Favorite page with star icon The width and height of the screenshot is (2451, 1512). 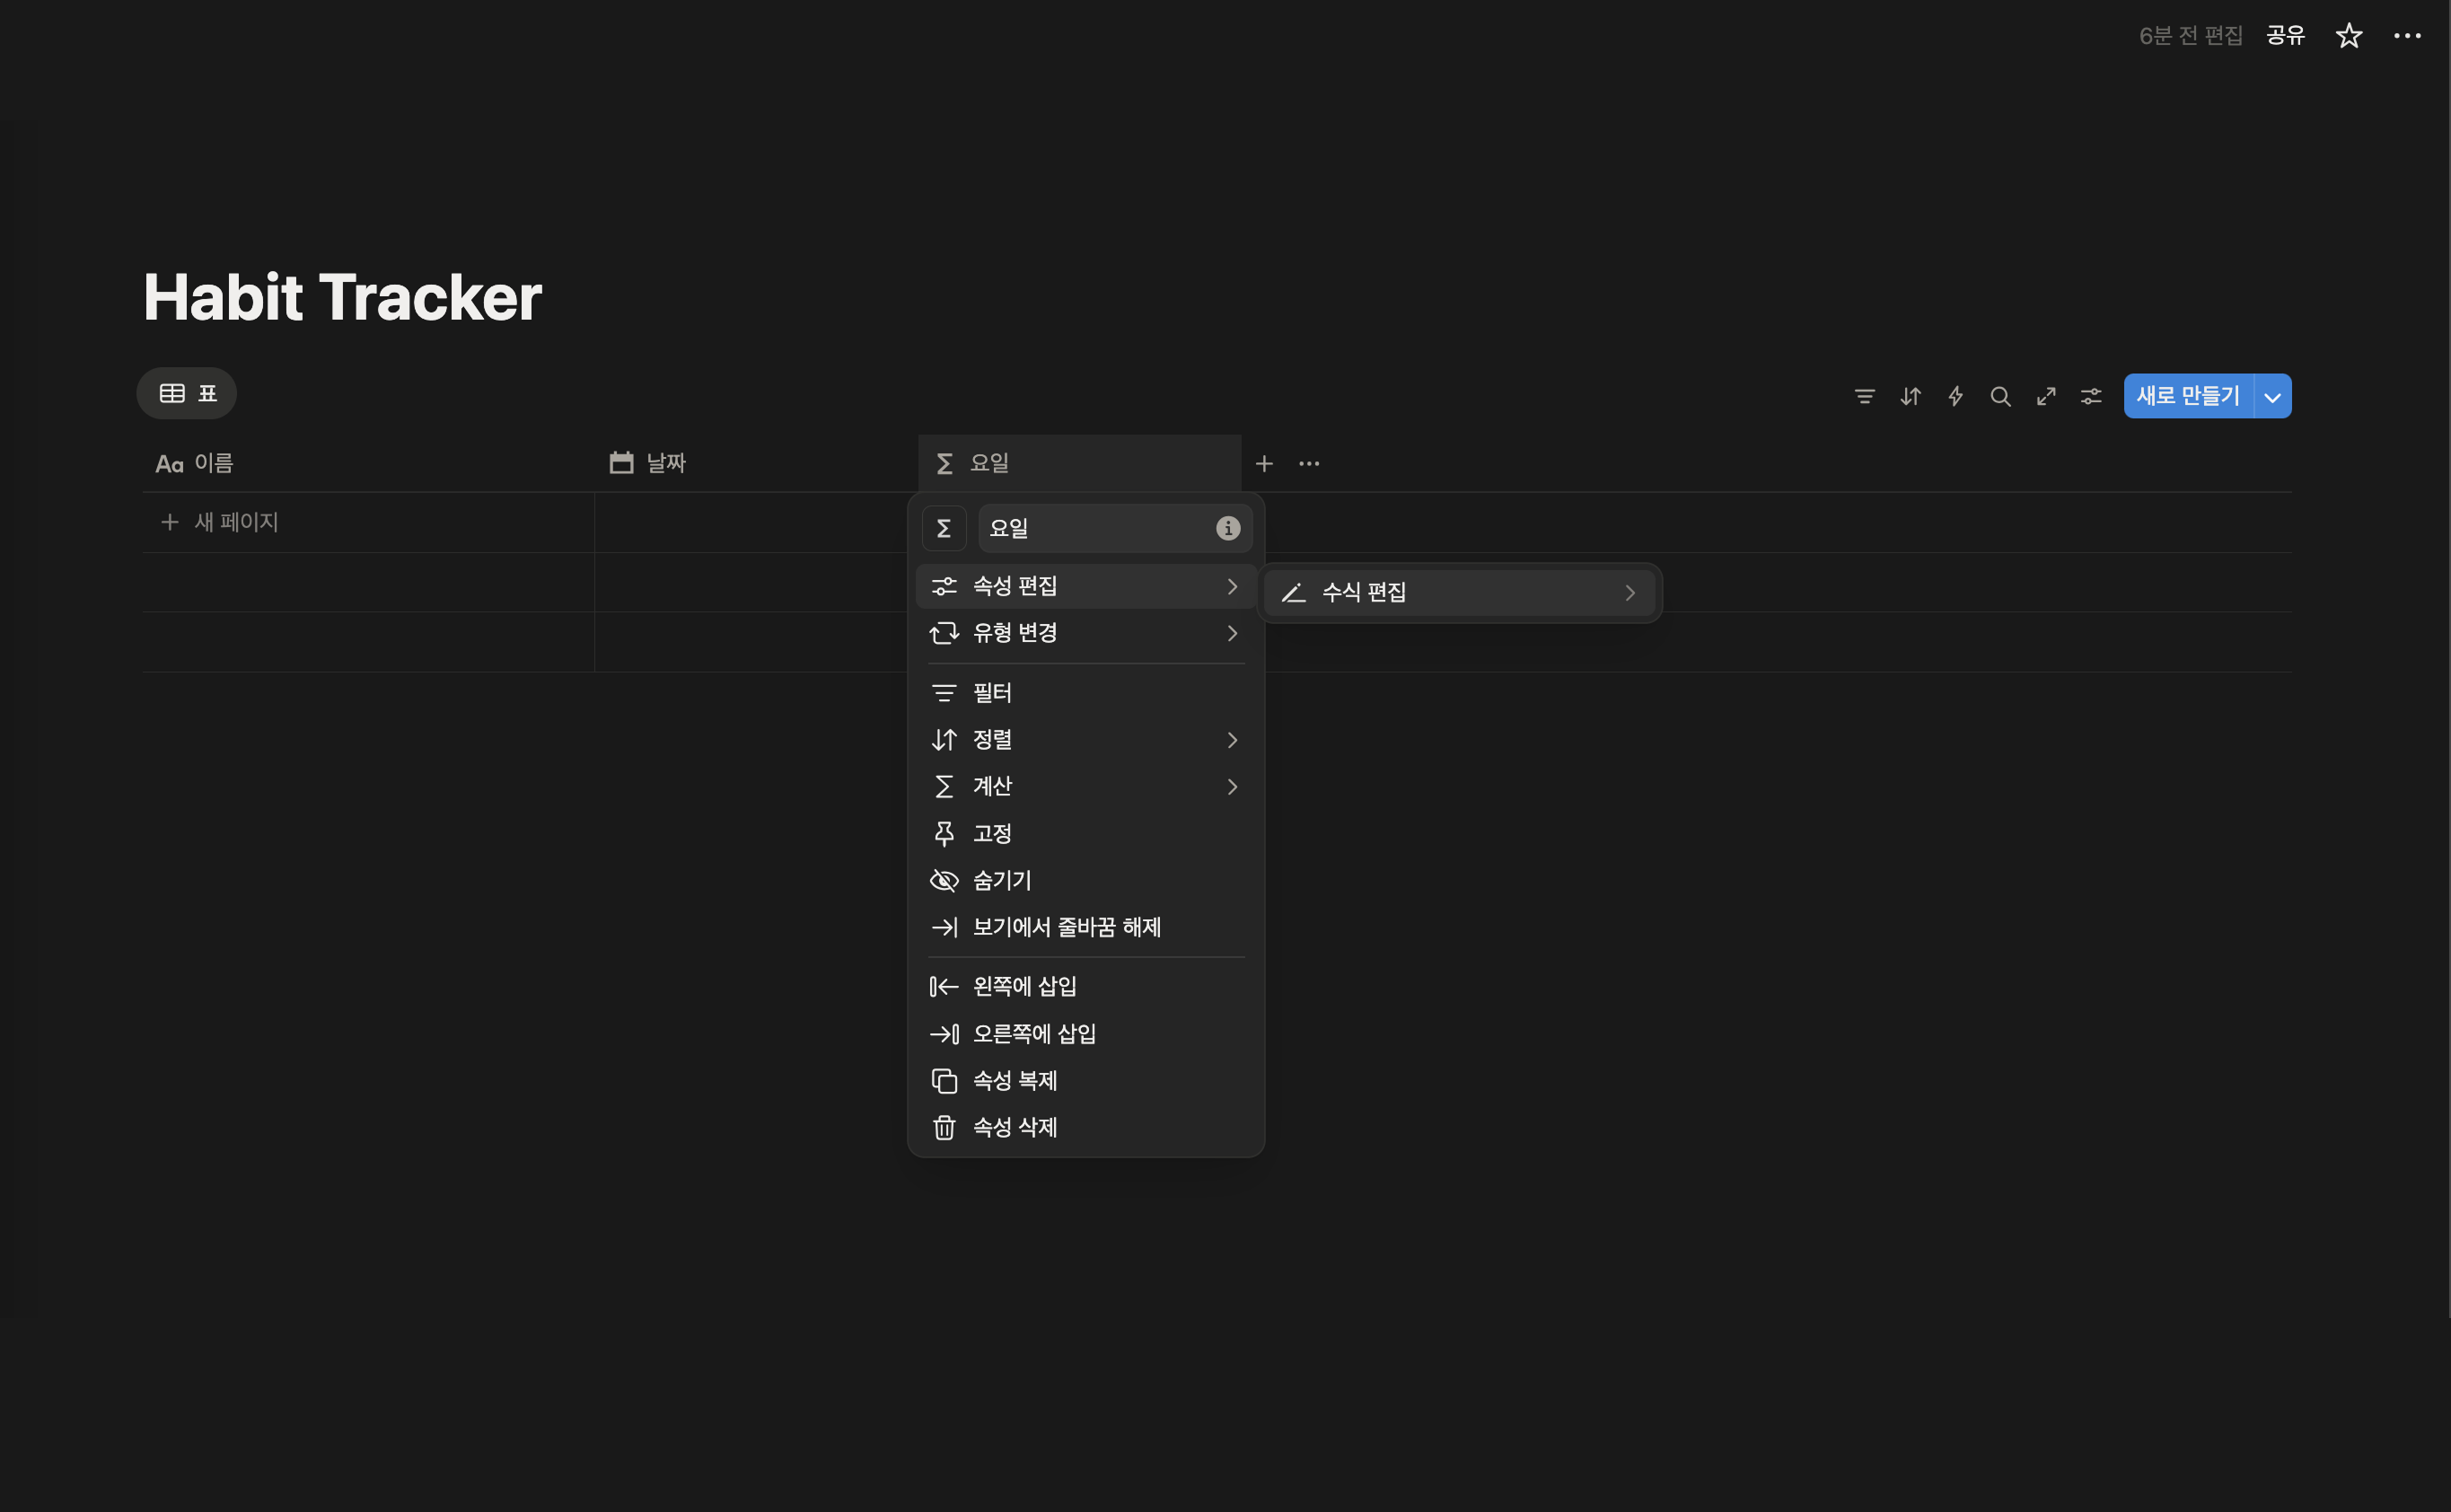click(x=2348, y=36)
